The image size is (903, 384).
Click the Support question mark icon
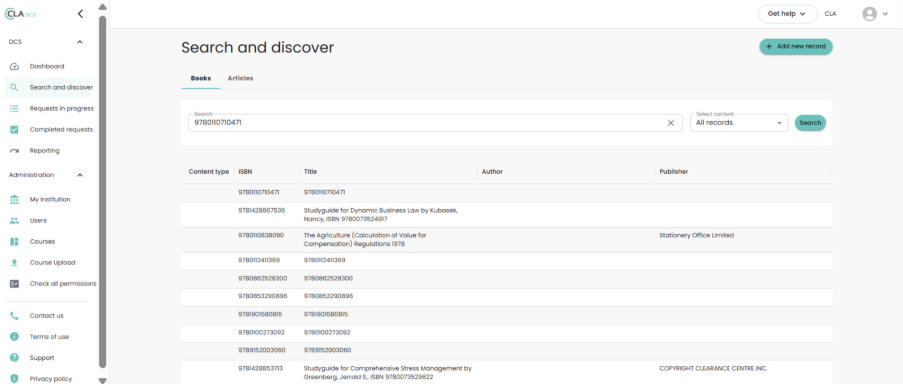pyautogui.click(x=14, y=358)
